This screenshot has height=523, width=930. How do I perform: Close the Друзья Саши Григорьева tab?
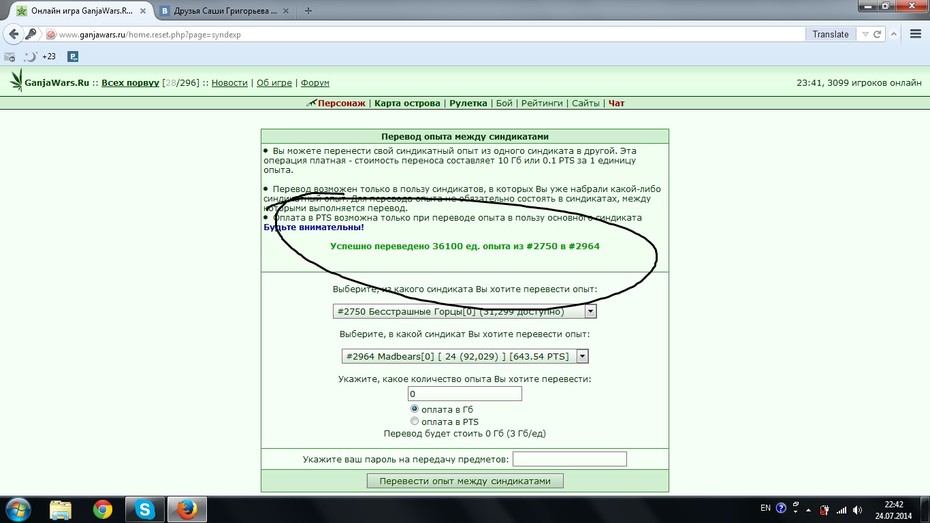[286, 11]
